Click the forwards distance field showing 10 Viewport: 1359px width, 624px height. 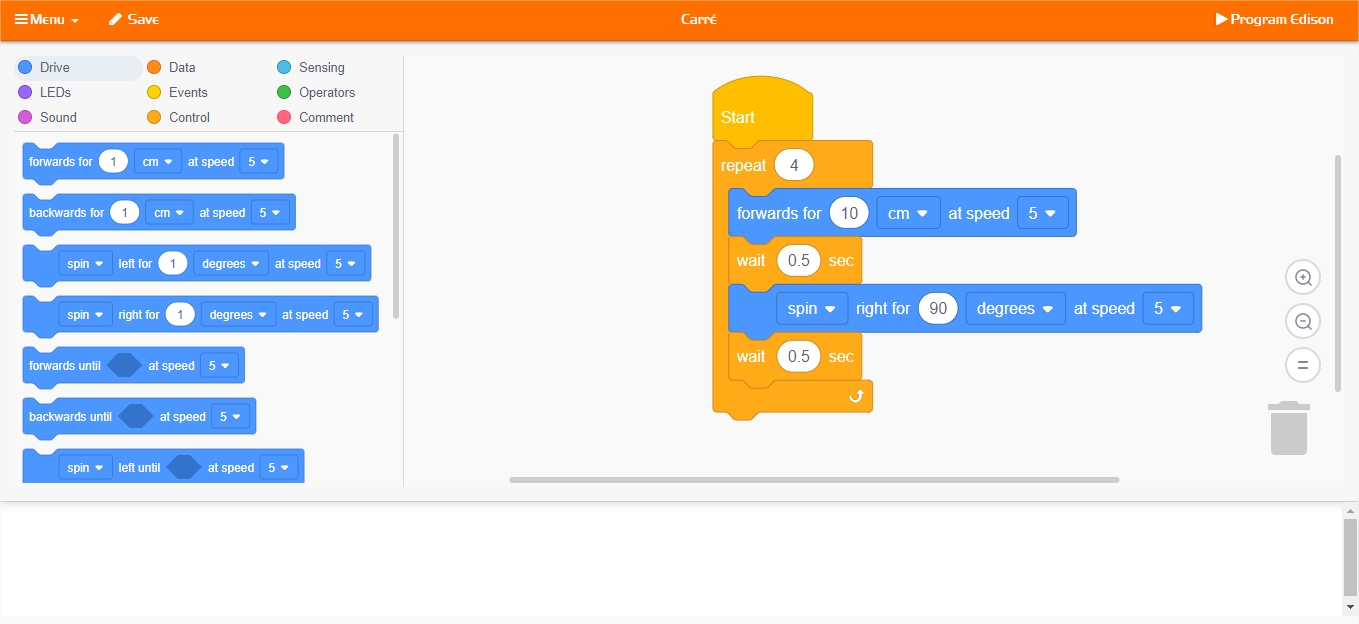click(849, 213)
